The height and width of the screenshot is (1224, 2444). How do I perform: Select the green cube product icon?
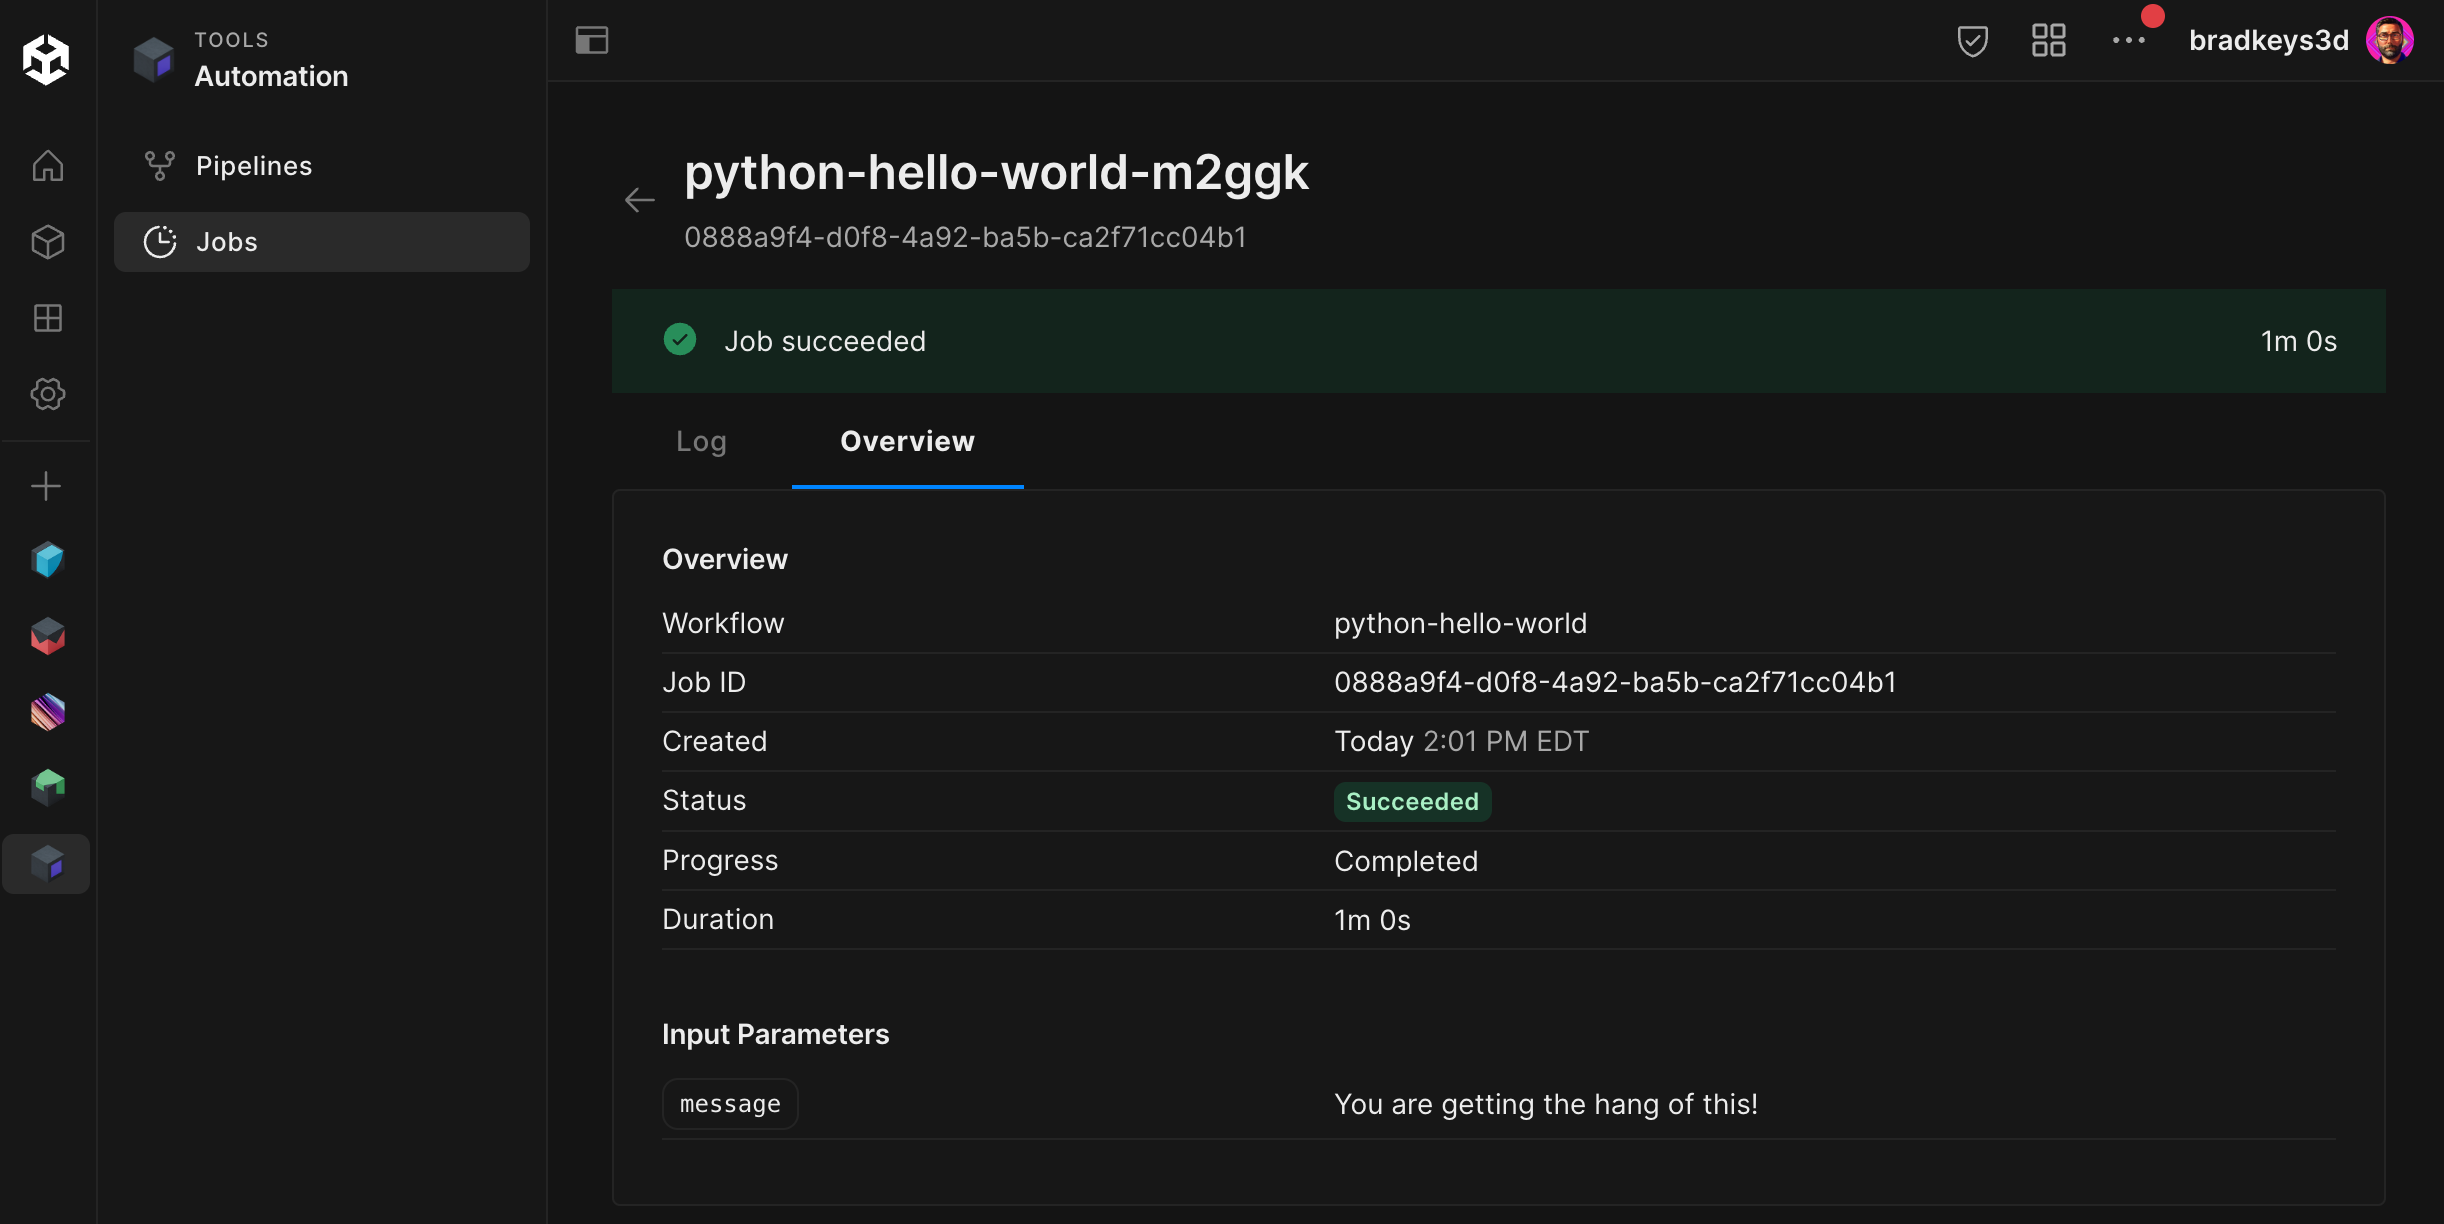pyautogui.click(x=47, y=788)
